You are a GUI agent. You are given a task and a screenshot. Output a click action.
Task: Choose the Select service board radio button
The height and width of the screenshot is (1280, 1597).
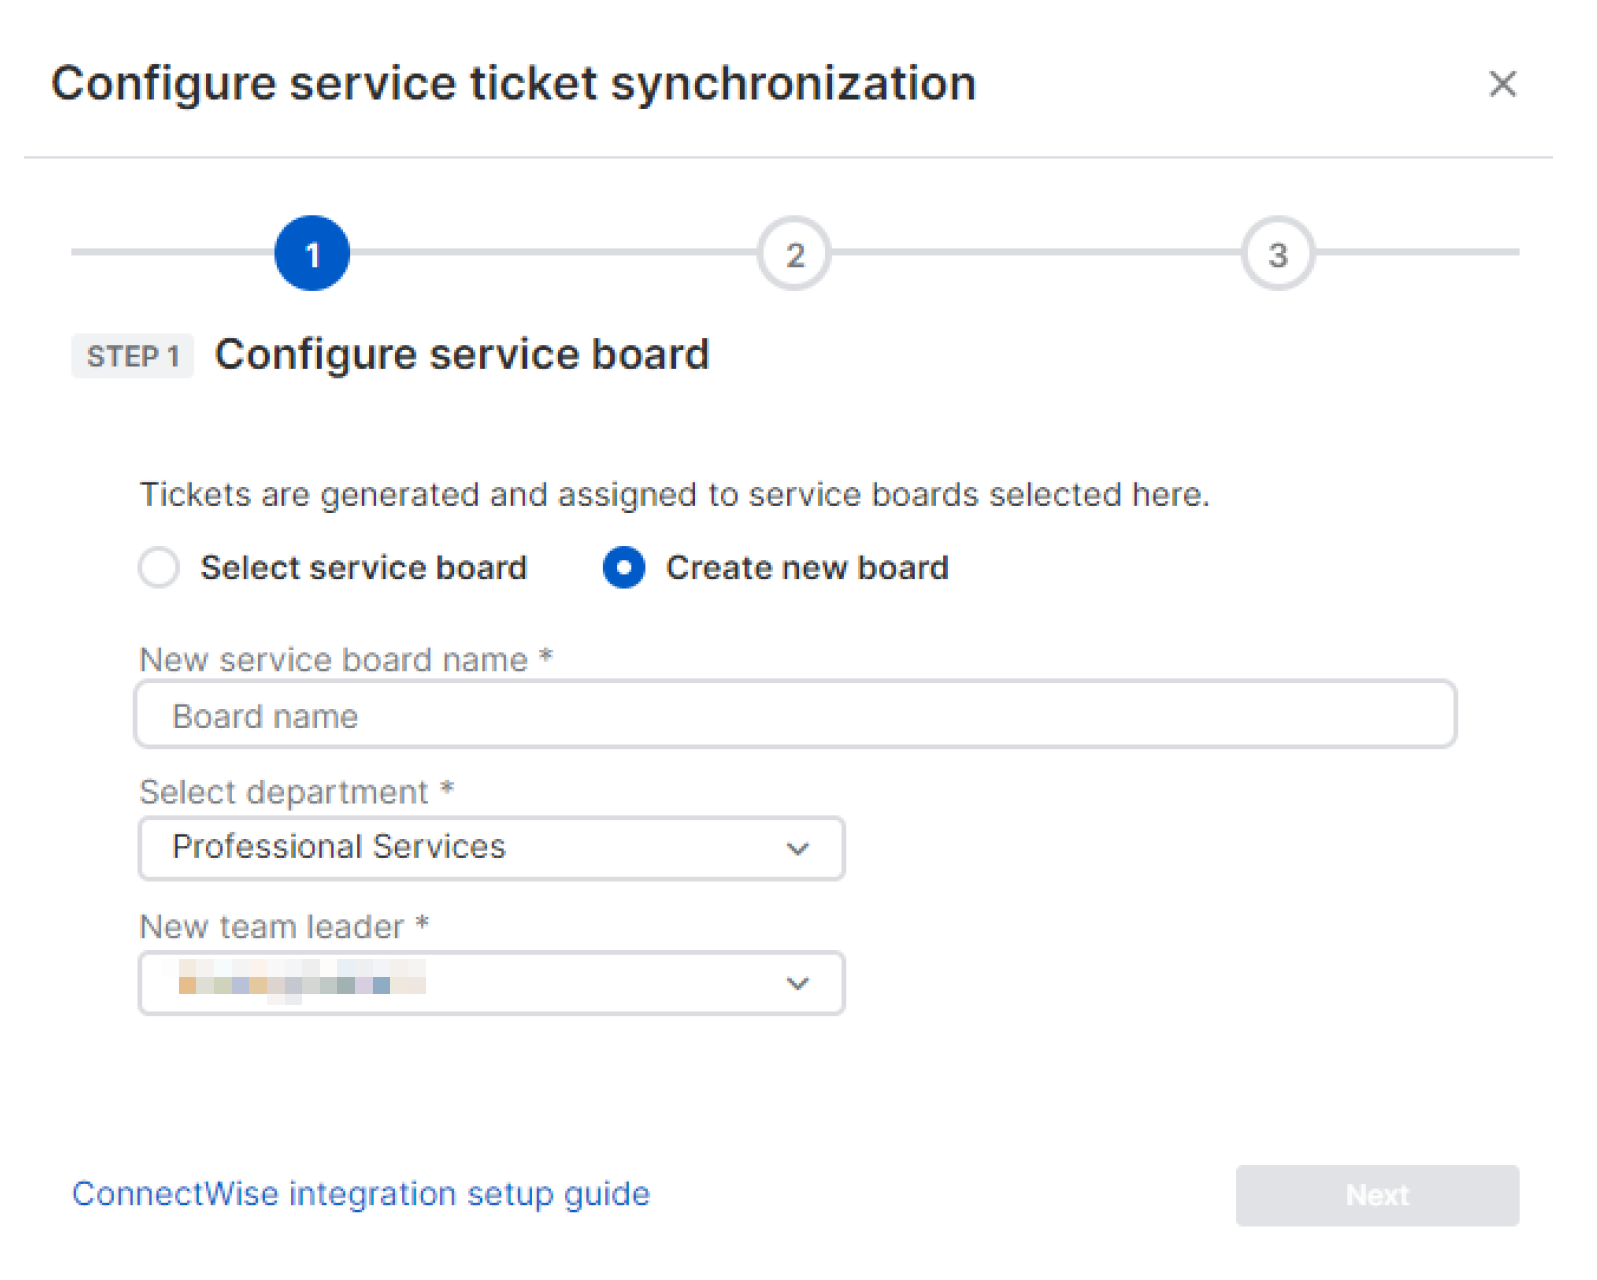[x=159, y=568]
